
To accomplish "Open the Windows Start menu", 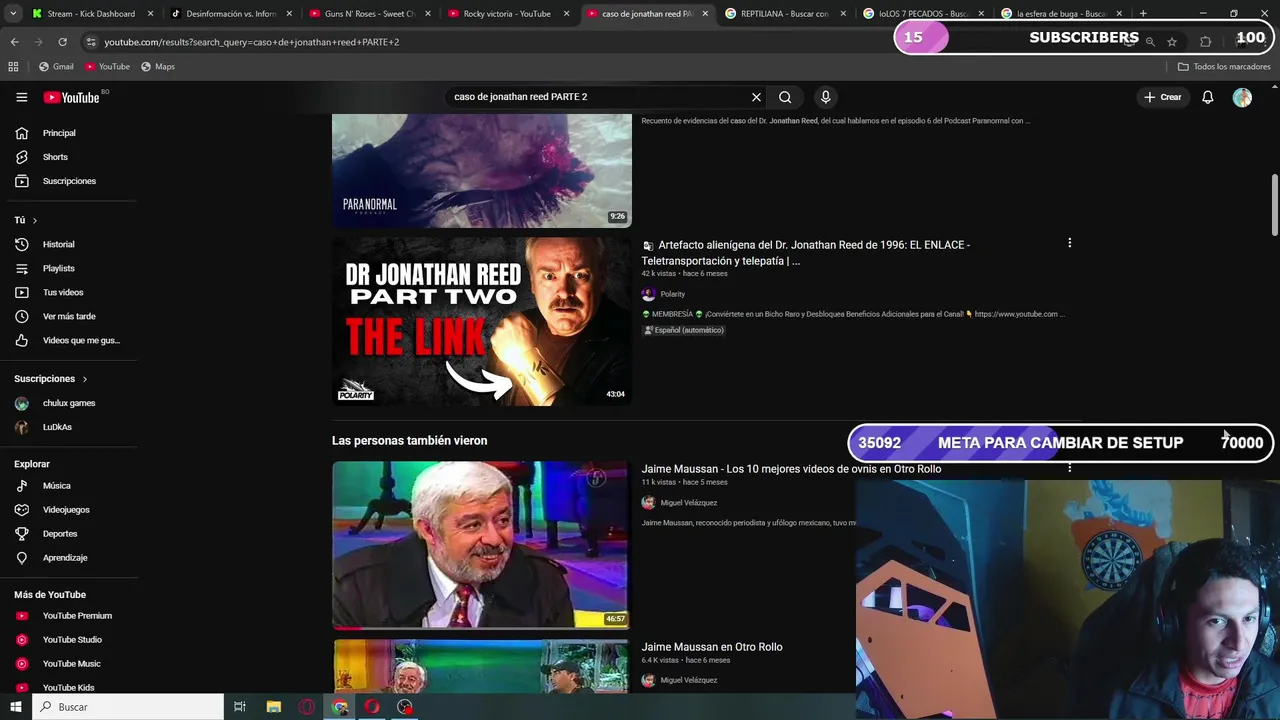I will 15,707.
